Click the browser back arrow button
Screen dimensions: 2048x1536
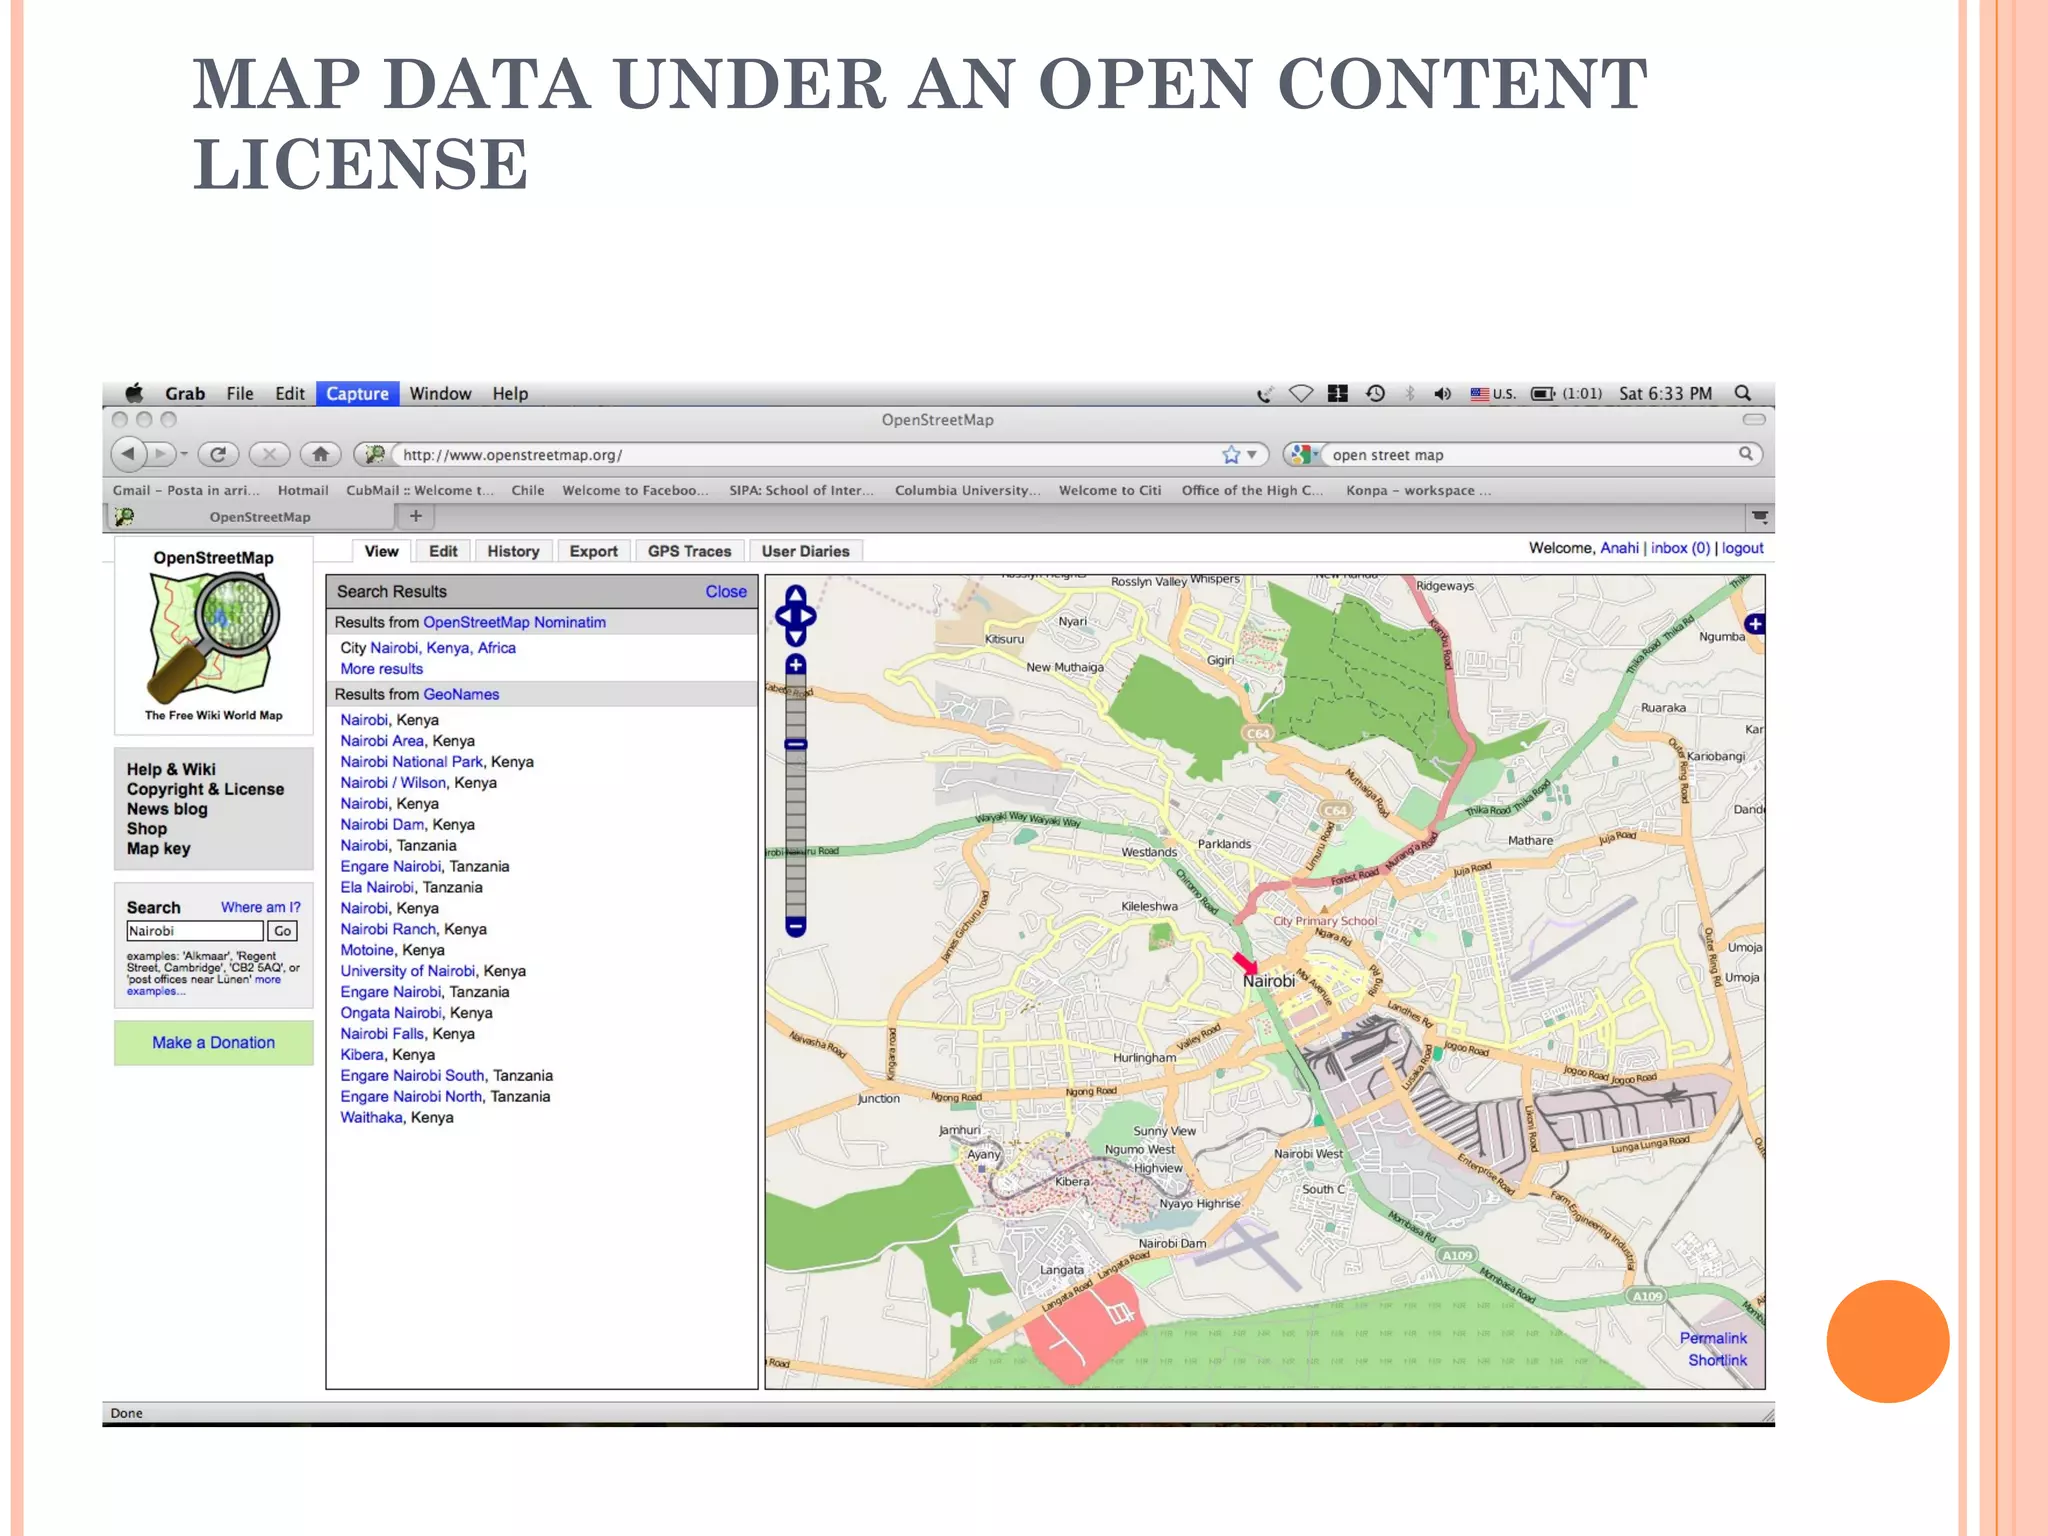pos(127,454)
